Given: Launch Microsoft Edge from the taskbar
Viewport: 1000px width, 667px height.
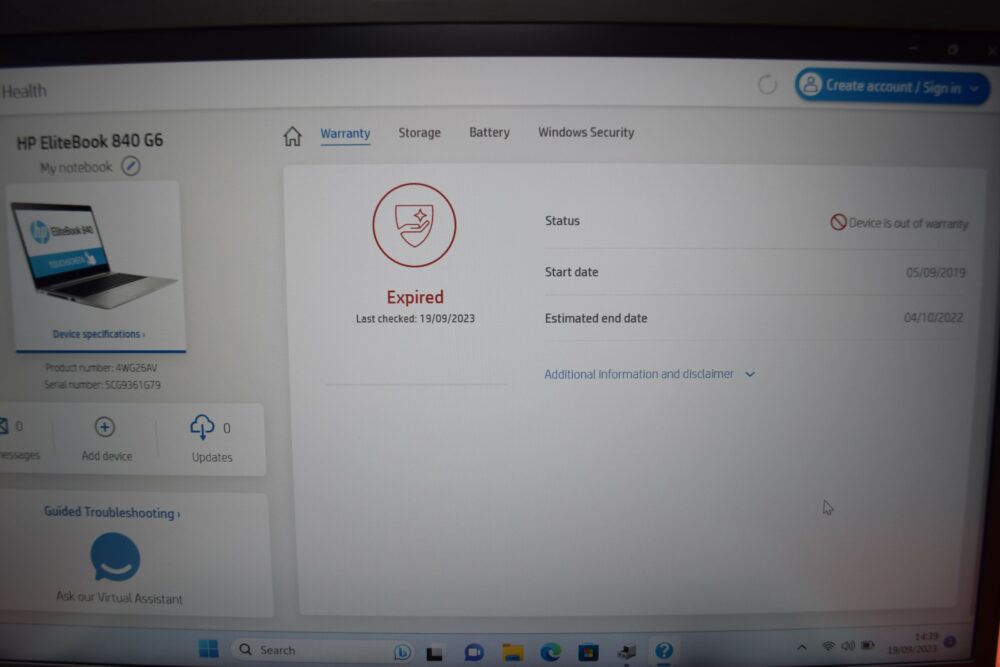Looking at the screenshot, I should click(x=550, y=652).
